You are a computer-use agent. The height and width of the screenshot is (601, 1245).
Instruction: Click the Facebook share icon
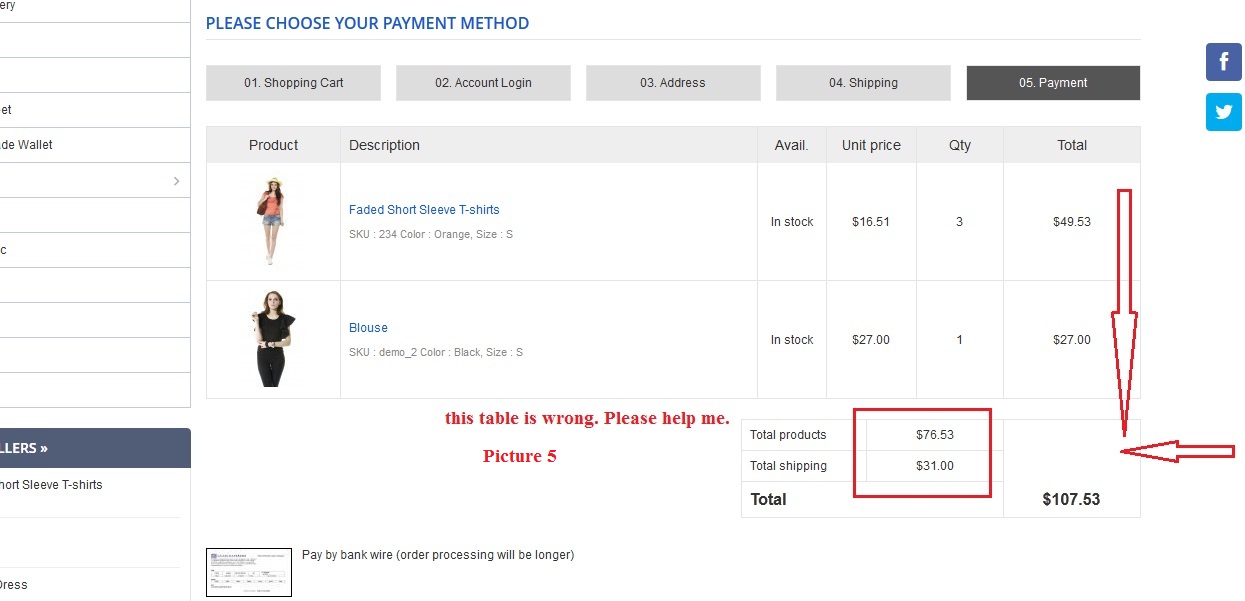tap(1223, 62)
